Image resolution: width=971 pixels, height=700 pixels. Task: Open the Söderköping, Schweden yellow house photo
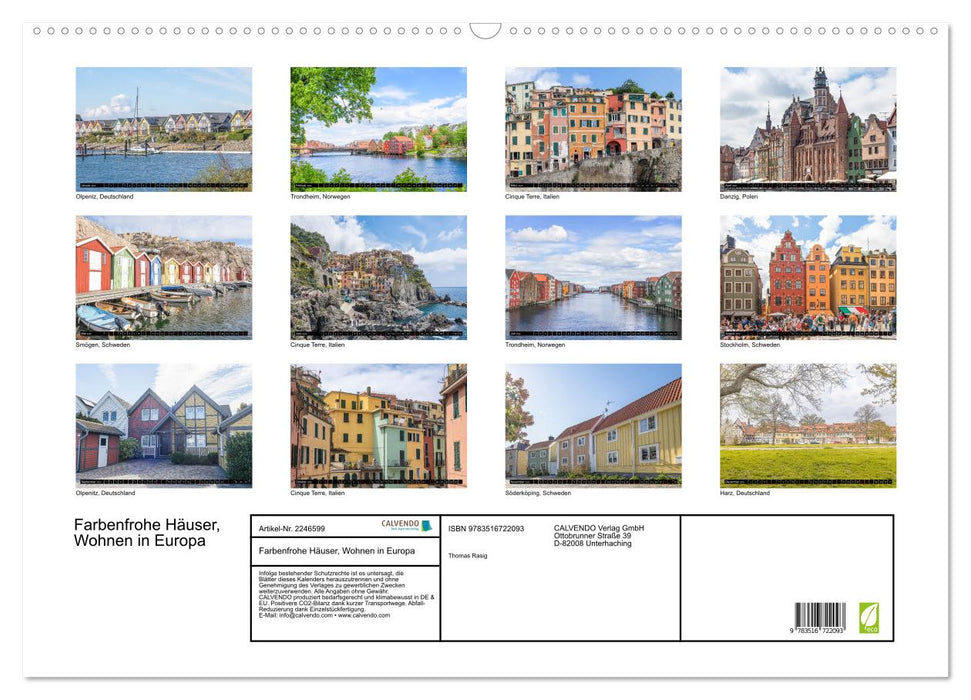593,425
